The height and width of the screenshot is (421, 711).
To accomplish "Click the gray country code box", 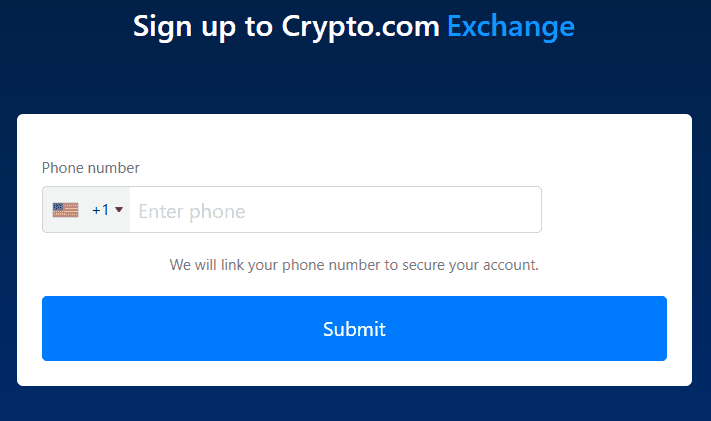I will (x=86, y=210).
